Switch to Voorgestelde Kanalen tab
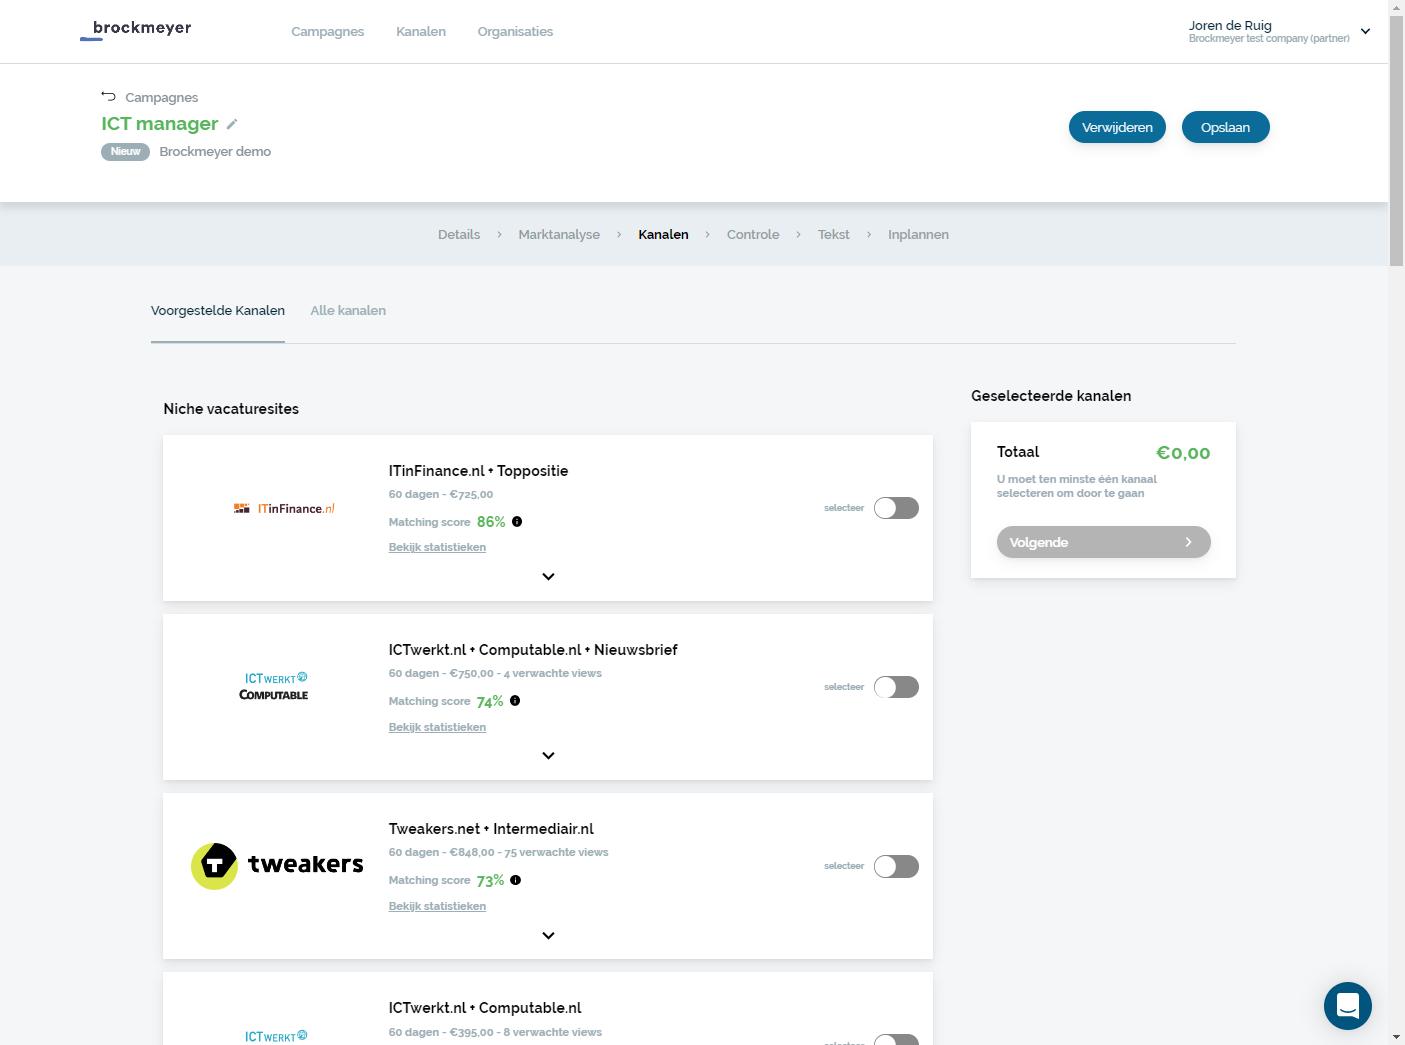 [218, 311]
